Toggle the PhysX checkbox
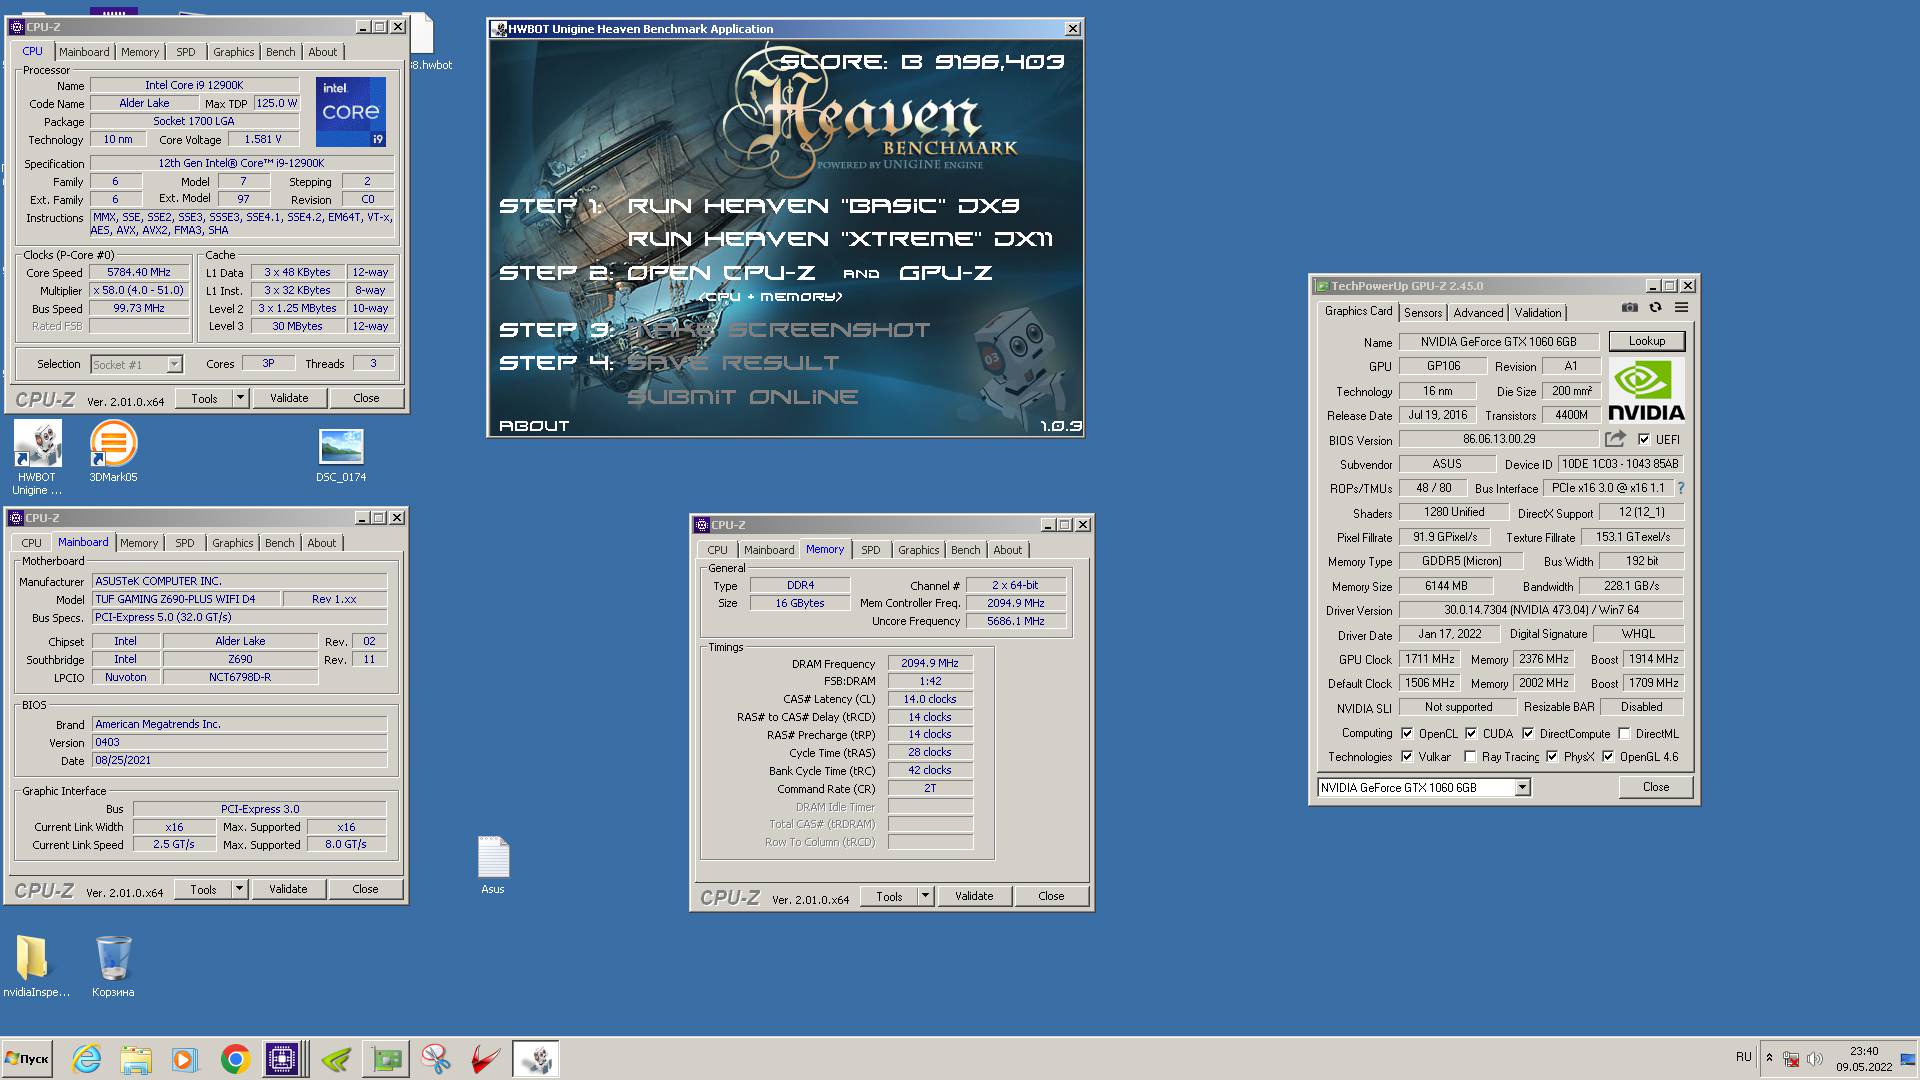This screenshot has height=1080, width=1920. click(1552, 756)
